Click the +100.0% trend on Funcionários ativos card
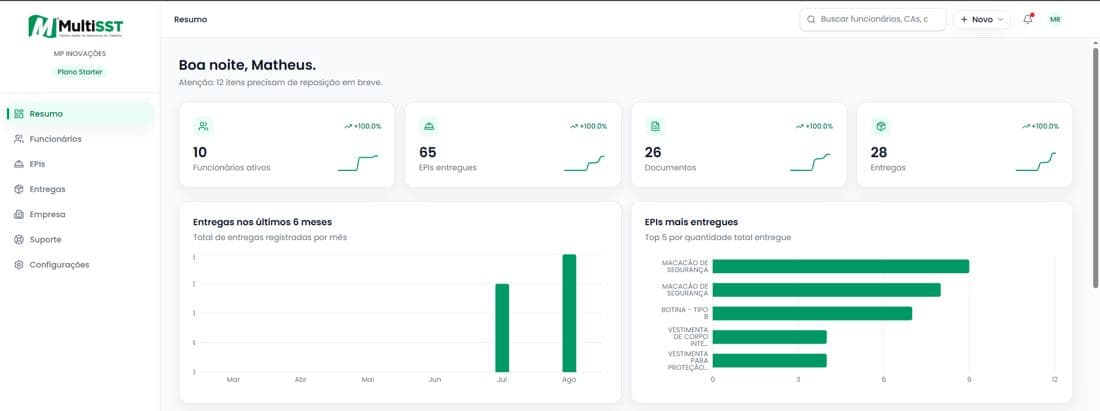 click(363, 126)
